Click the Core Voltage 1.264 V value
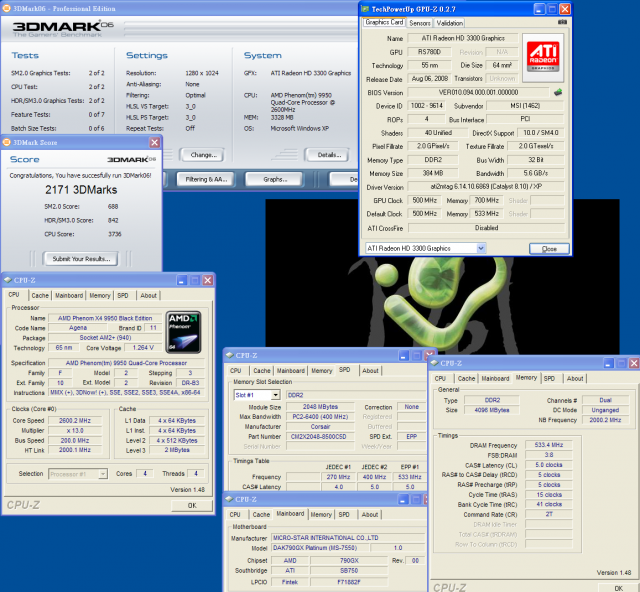Viewport: 640px width, 592px height. (x=143, y=348)
